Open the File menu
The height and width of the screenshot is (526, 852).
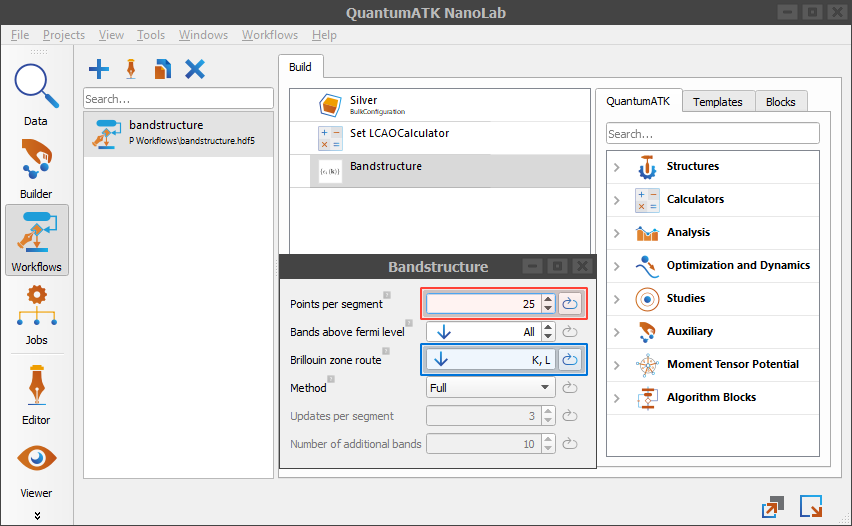pos(20,35)
